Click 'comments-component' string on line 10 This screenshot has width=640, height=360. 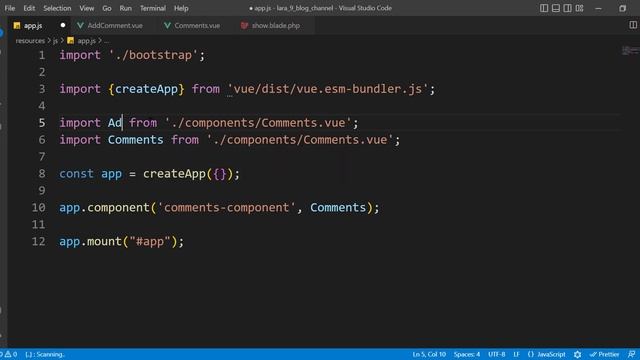click(x=227, y=207)
